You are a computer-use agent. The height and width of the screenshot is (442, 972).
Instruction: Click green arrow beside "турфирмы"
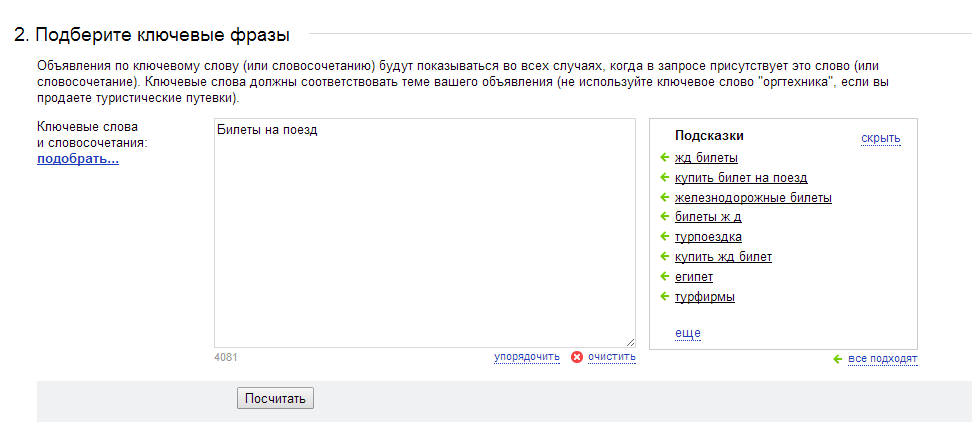click(665, 296)
